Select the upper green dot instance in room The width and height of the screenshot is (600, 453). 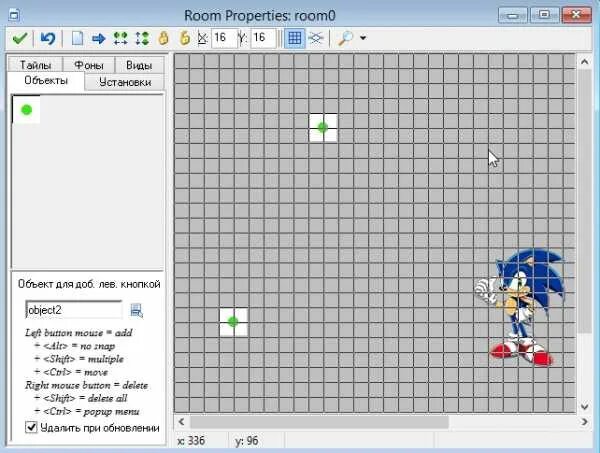323,127
